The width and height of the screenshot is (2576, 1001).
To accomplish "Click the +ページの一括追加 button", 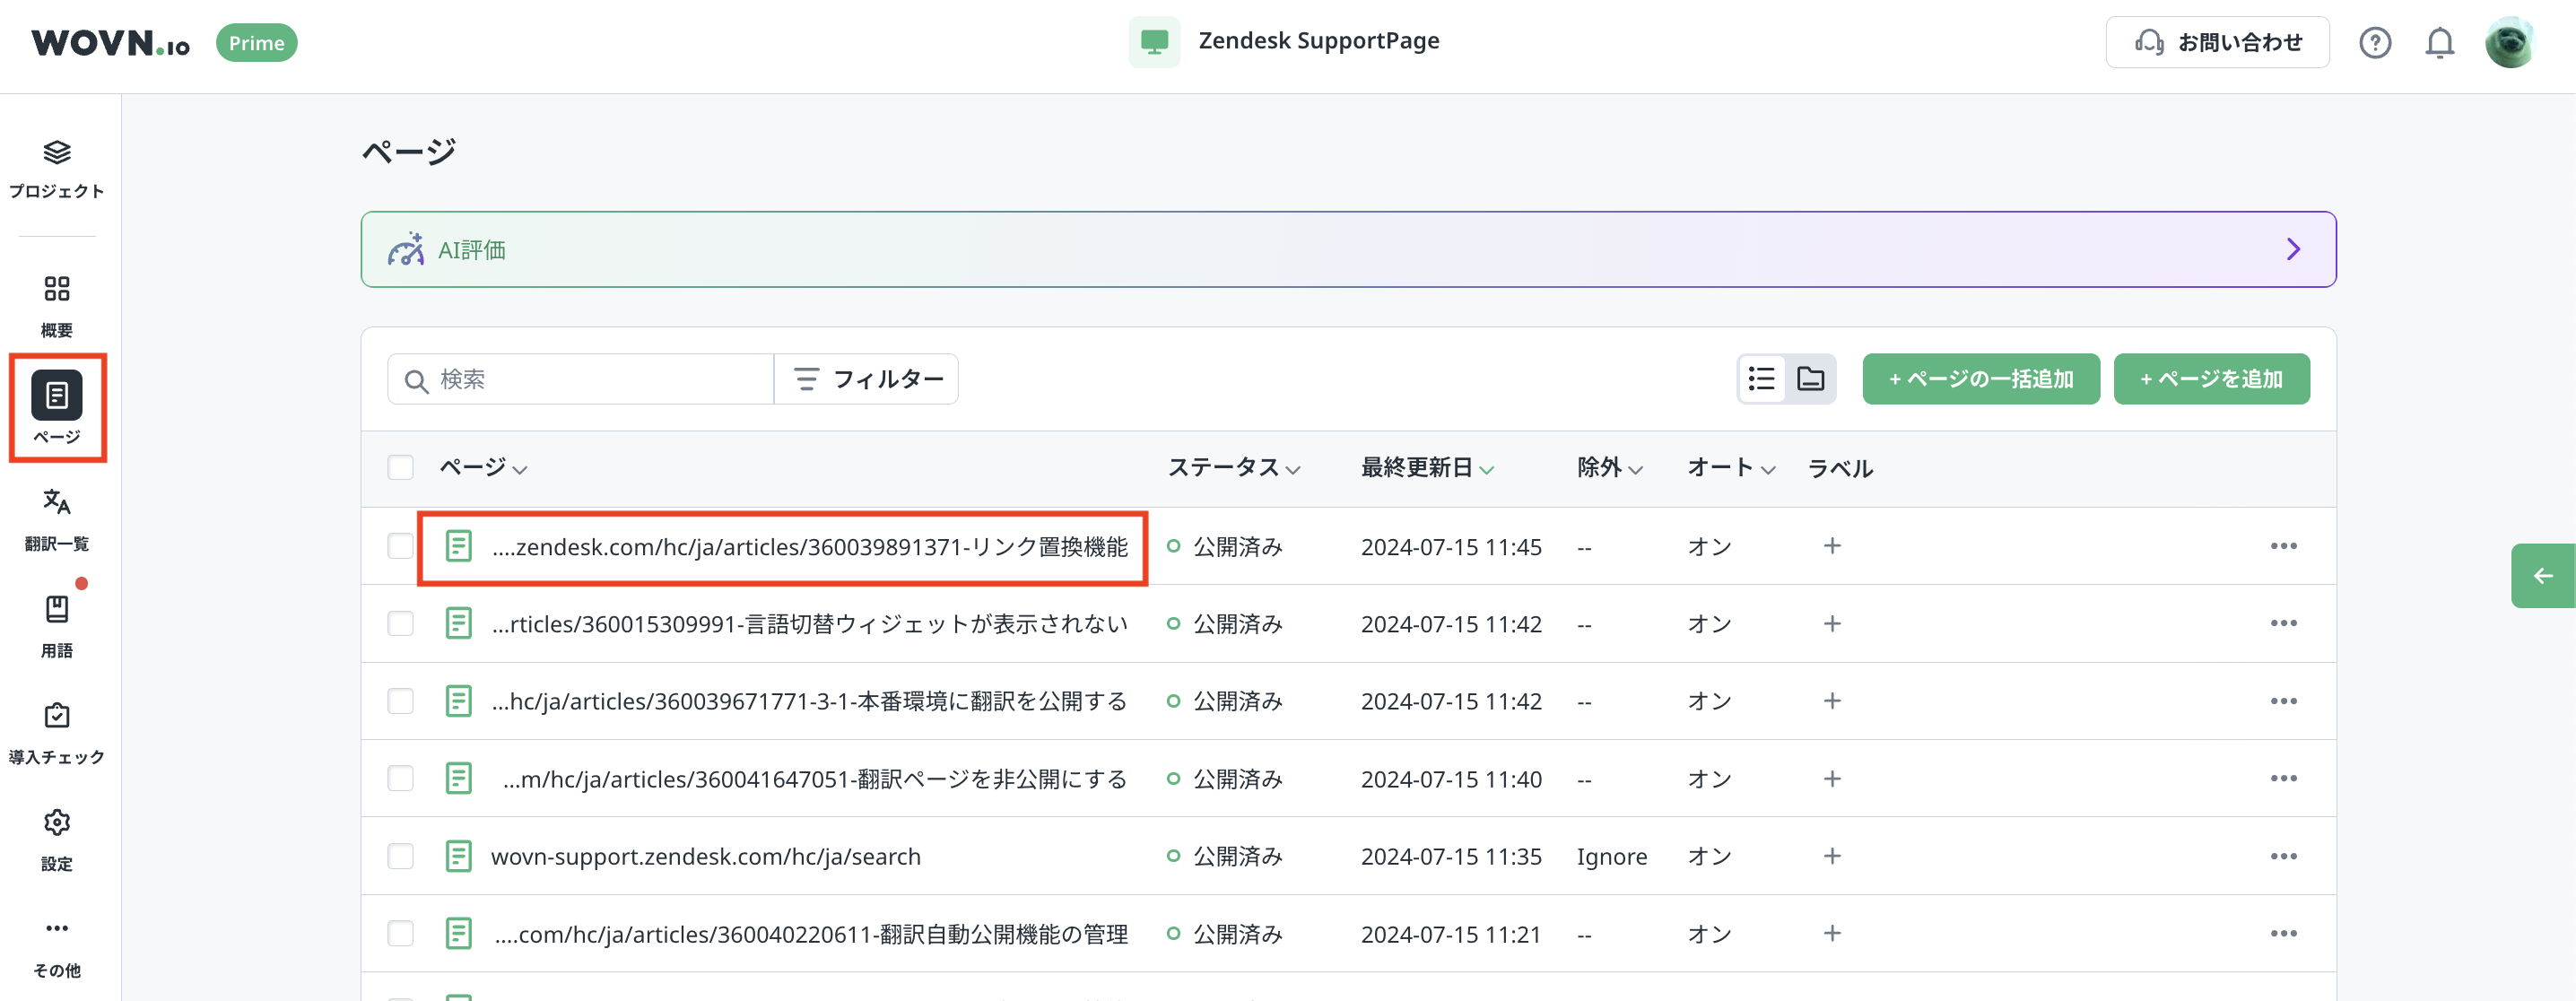I will pyautogui.click(x=1980, y=379).
